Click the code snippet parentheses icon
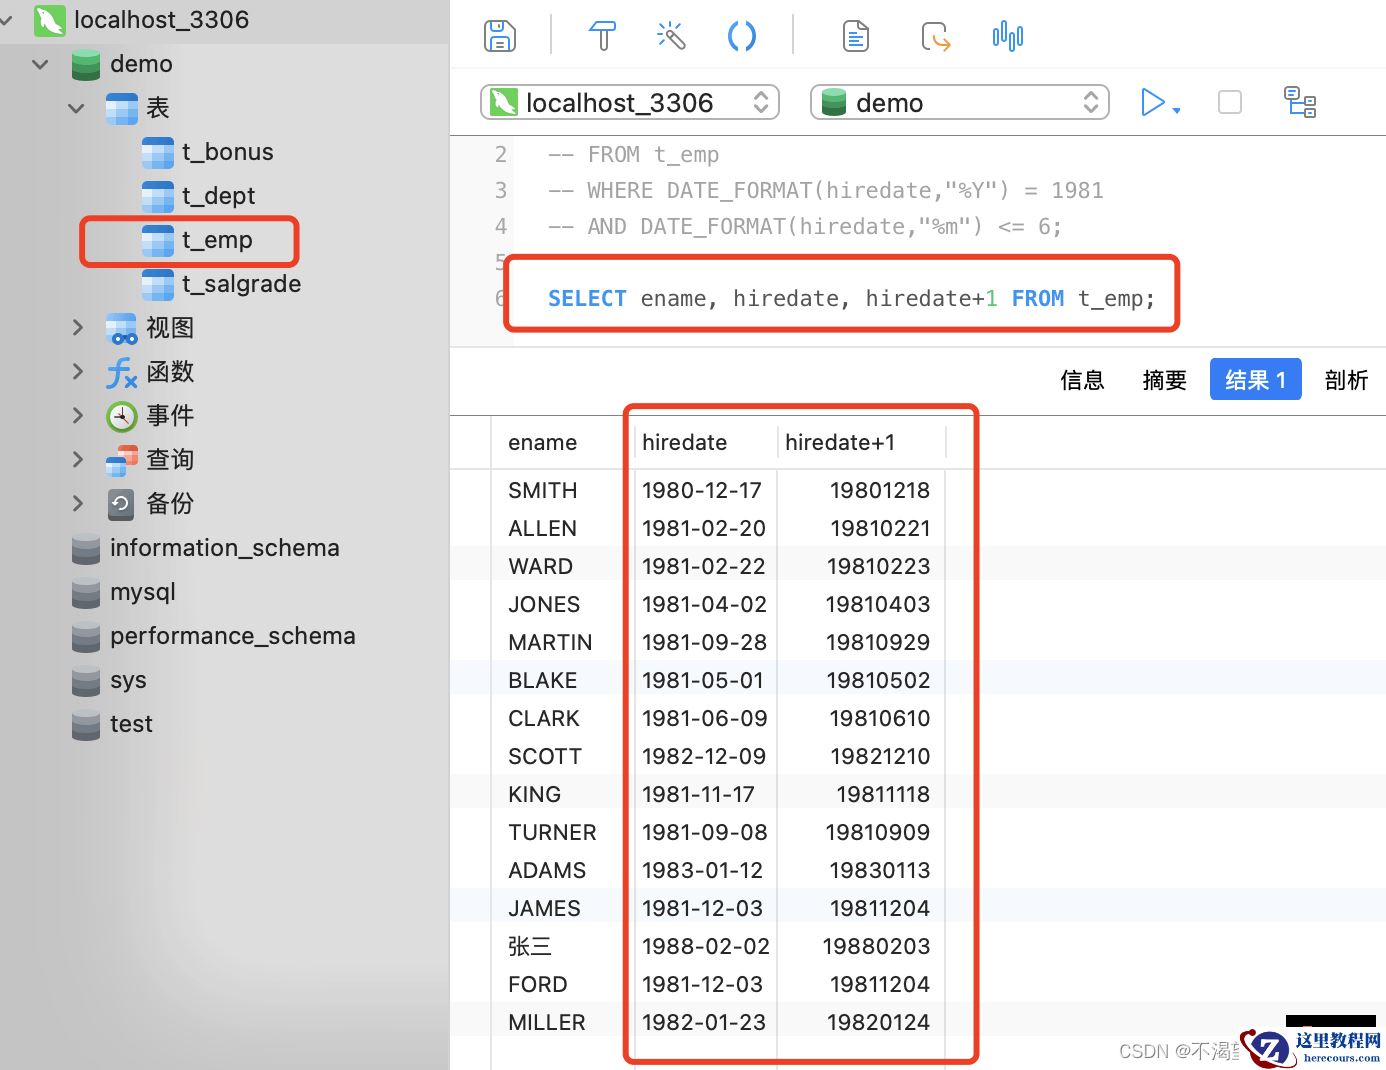The width and height of the screenshot is (1386, 1070). pyautogui.click(x=741, y=36)
